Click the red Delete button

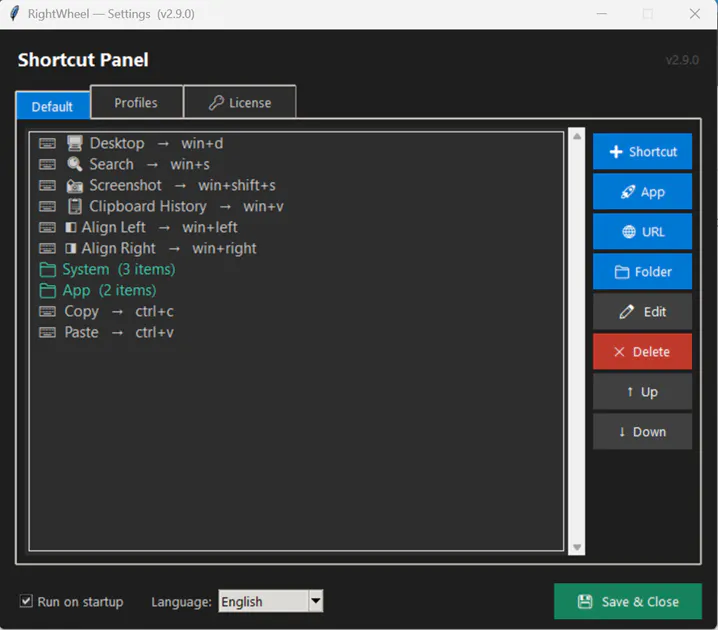tap(642, 352)
